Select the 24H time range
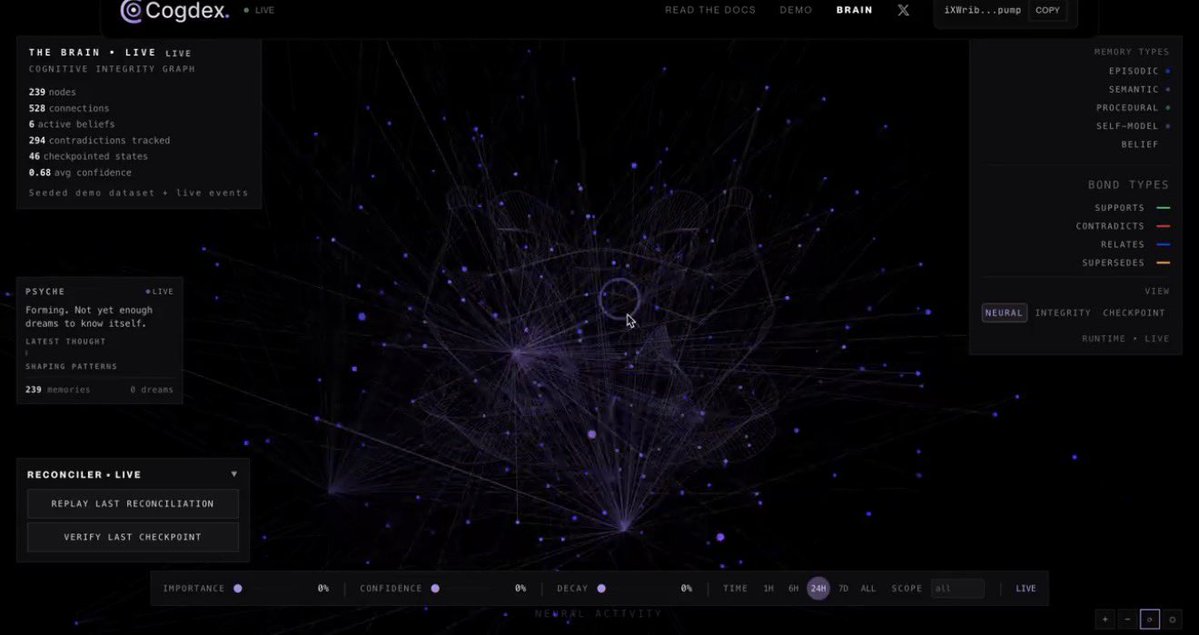The width and height of the screenshot is (1199, 635). coord(818,588)
